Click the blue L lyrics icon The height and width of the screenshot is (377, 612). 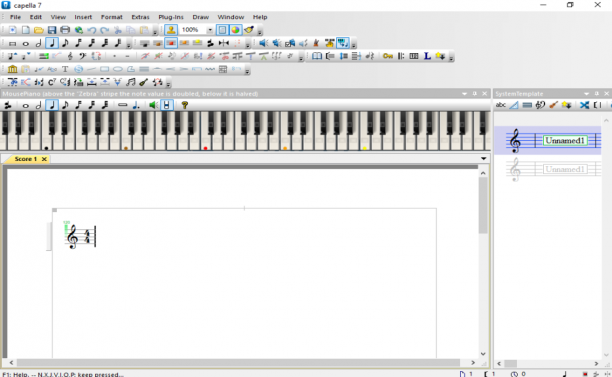point(427,56)
